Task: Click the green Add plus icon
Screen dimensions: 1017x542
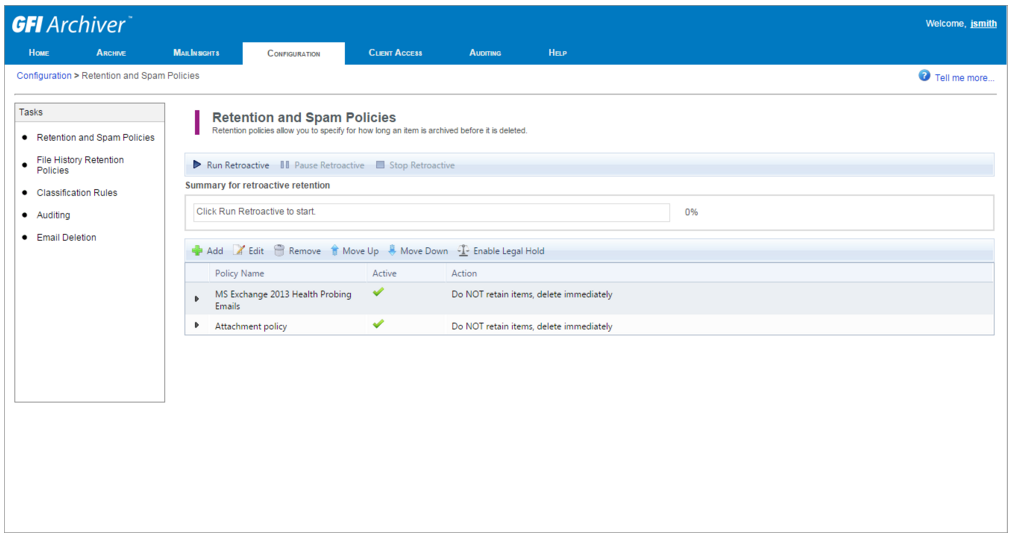Action: (x=197, y=250)
